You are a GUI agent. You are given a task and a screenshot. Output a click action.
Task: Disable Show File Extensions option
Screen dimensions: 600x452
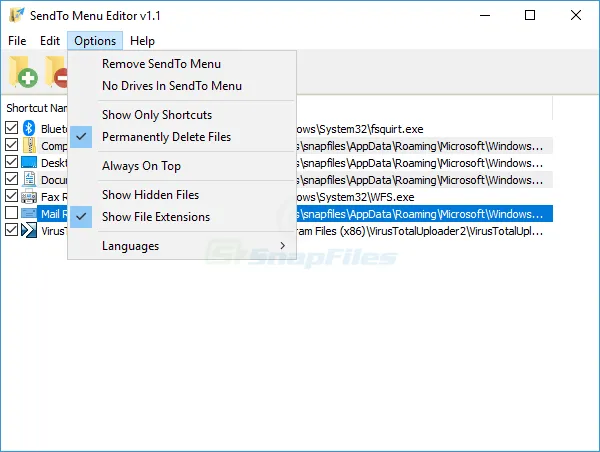[x=182, y=217]
